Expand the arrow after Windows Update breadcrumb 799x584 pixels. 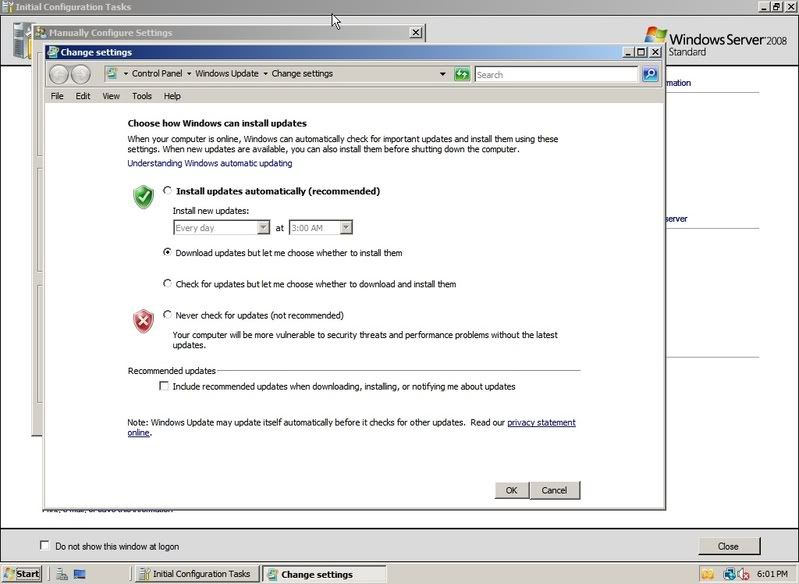265,74
